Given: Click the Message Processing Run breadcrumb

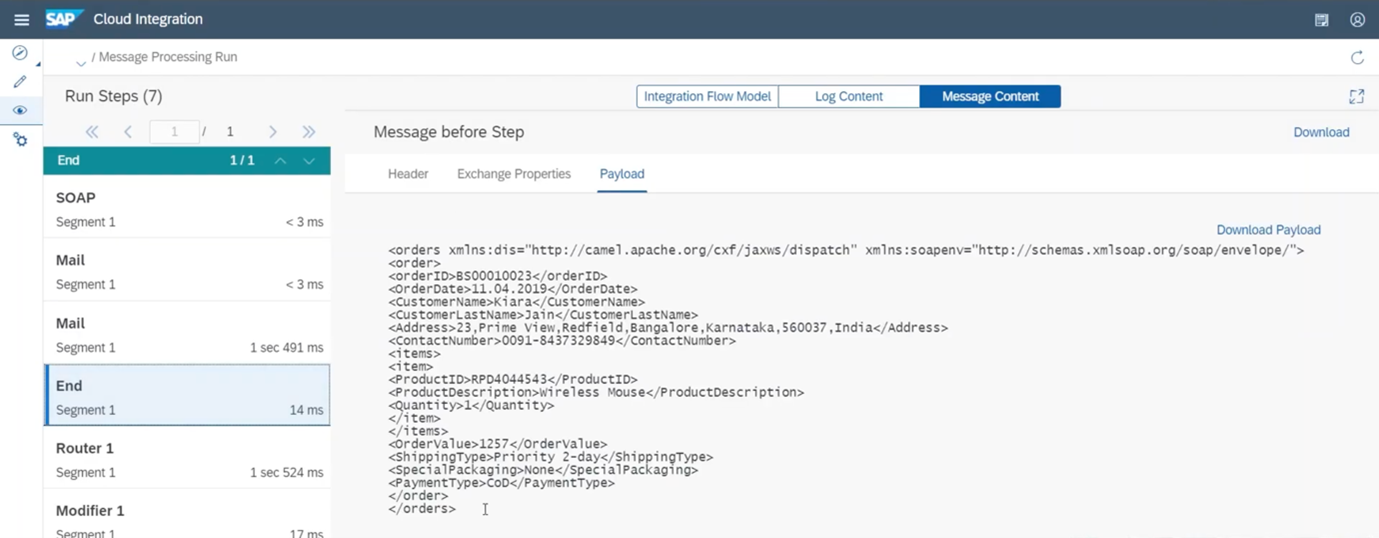Looking at the screenshot, I should pyautogui.click(x=168, y=57).
